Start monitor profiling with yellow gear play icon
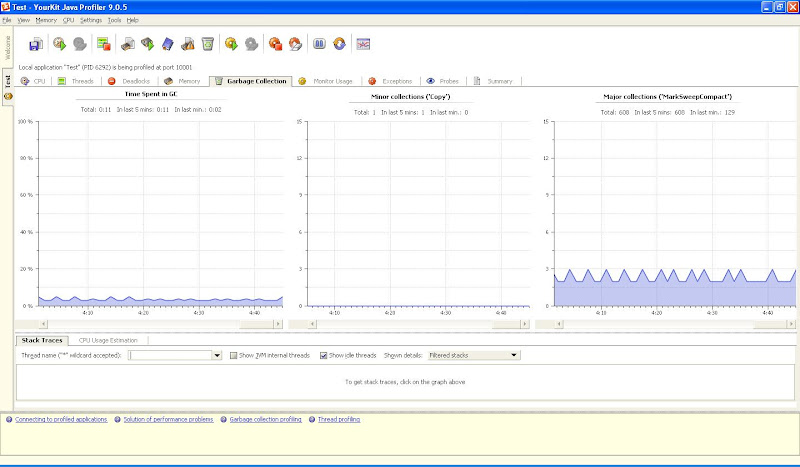 (x=232, y=44)
